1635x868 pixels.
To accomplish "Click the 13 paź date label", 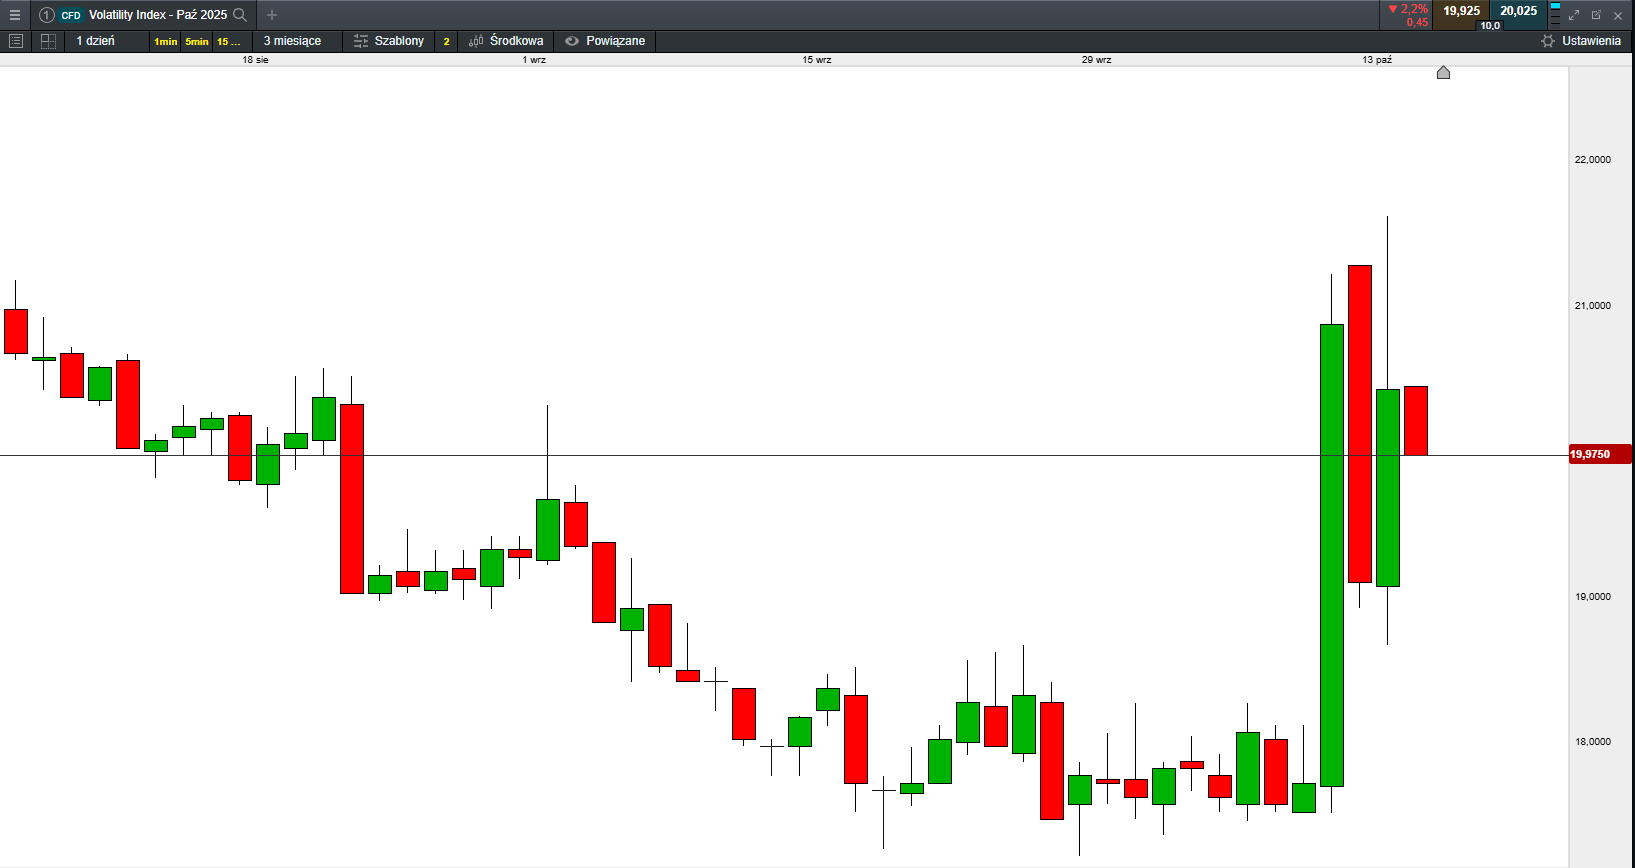I will pyautogui.click(x=1377, y=60).
